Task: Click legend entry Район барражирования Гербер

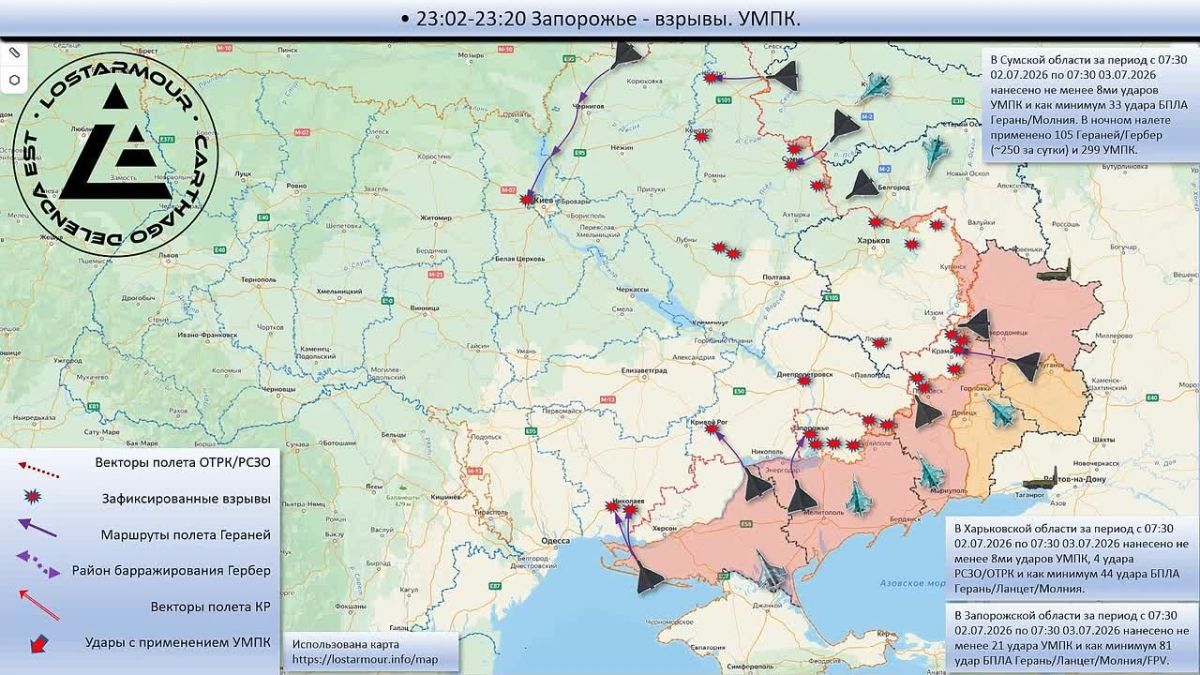Action: [x=171, y=571]
